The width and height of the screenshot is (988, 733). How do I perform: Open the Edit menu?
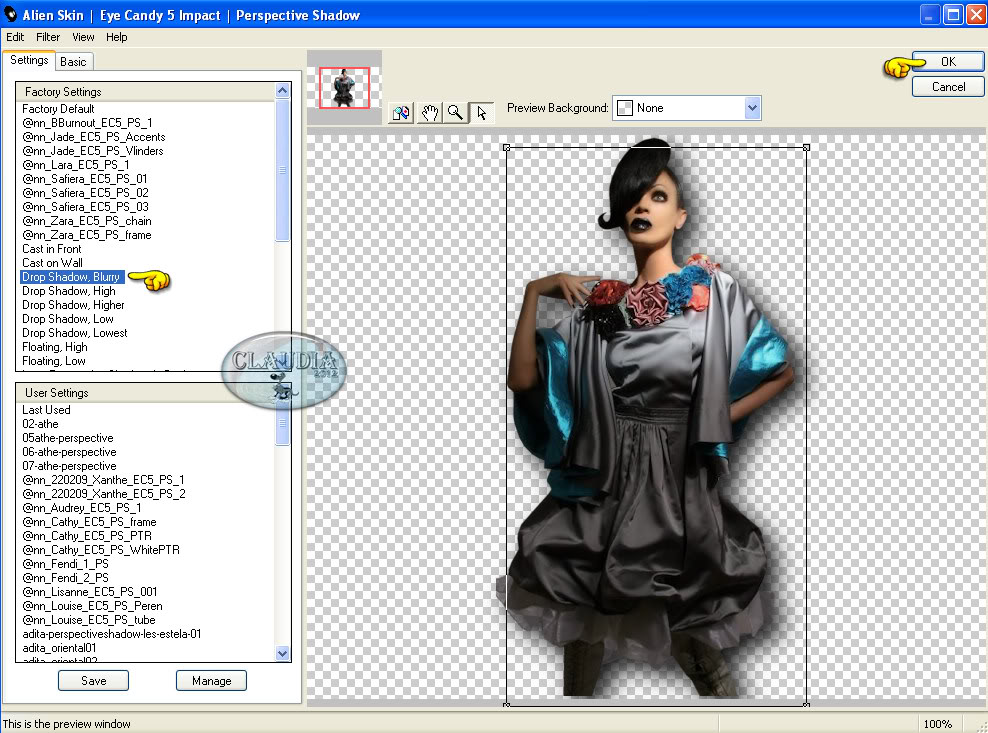[x=15, y=37]
